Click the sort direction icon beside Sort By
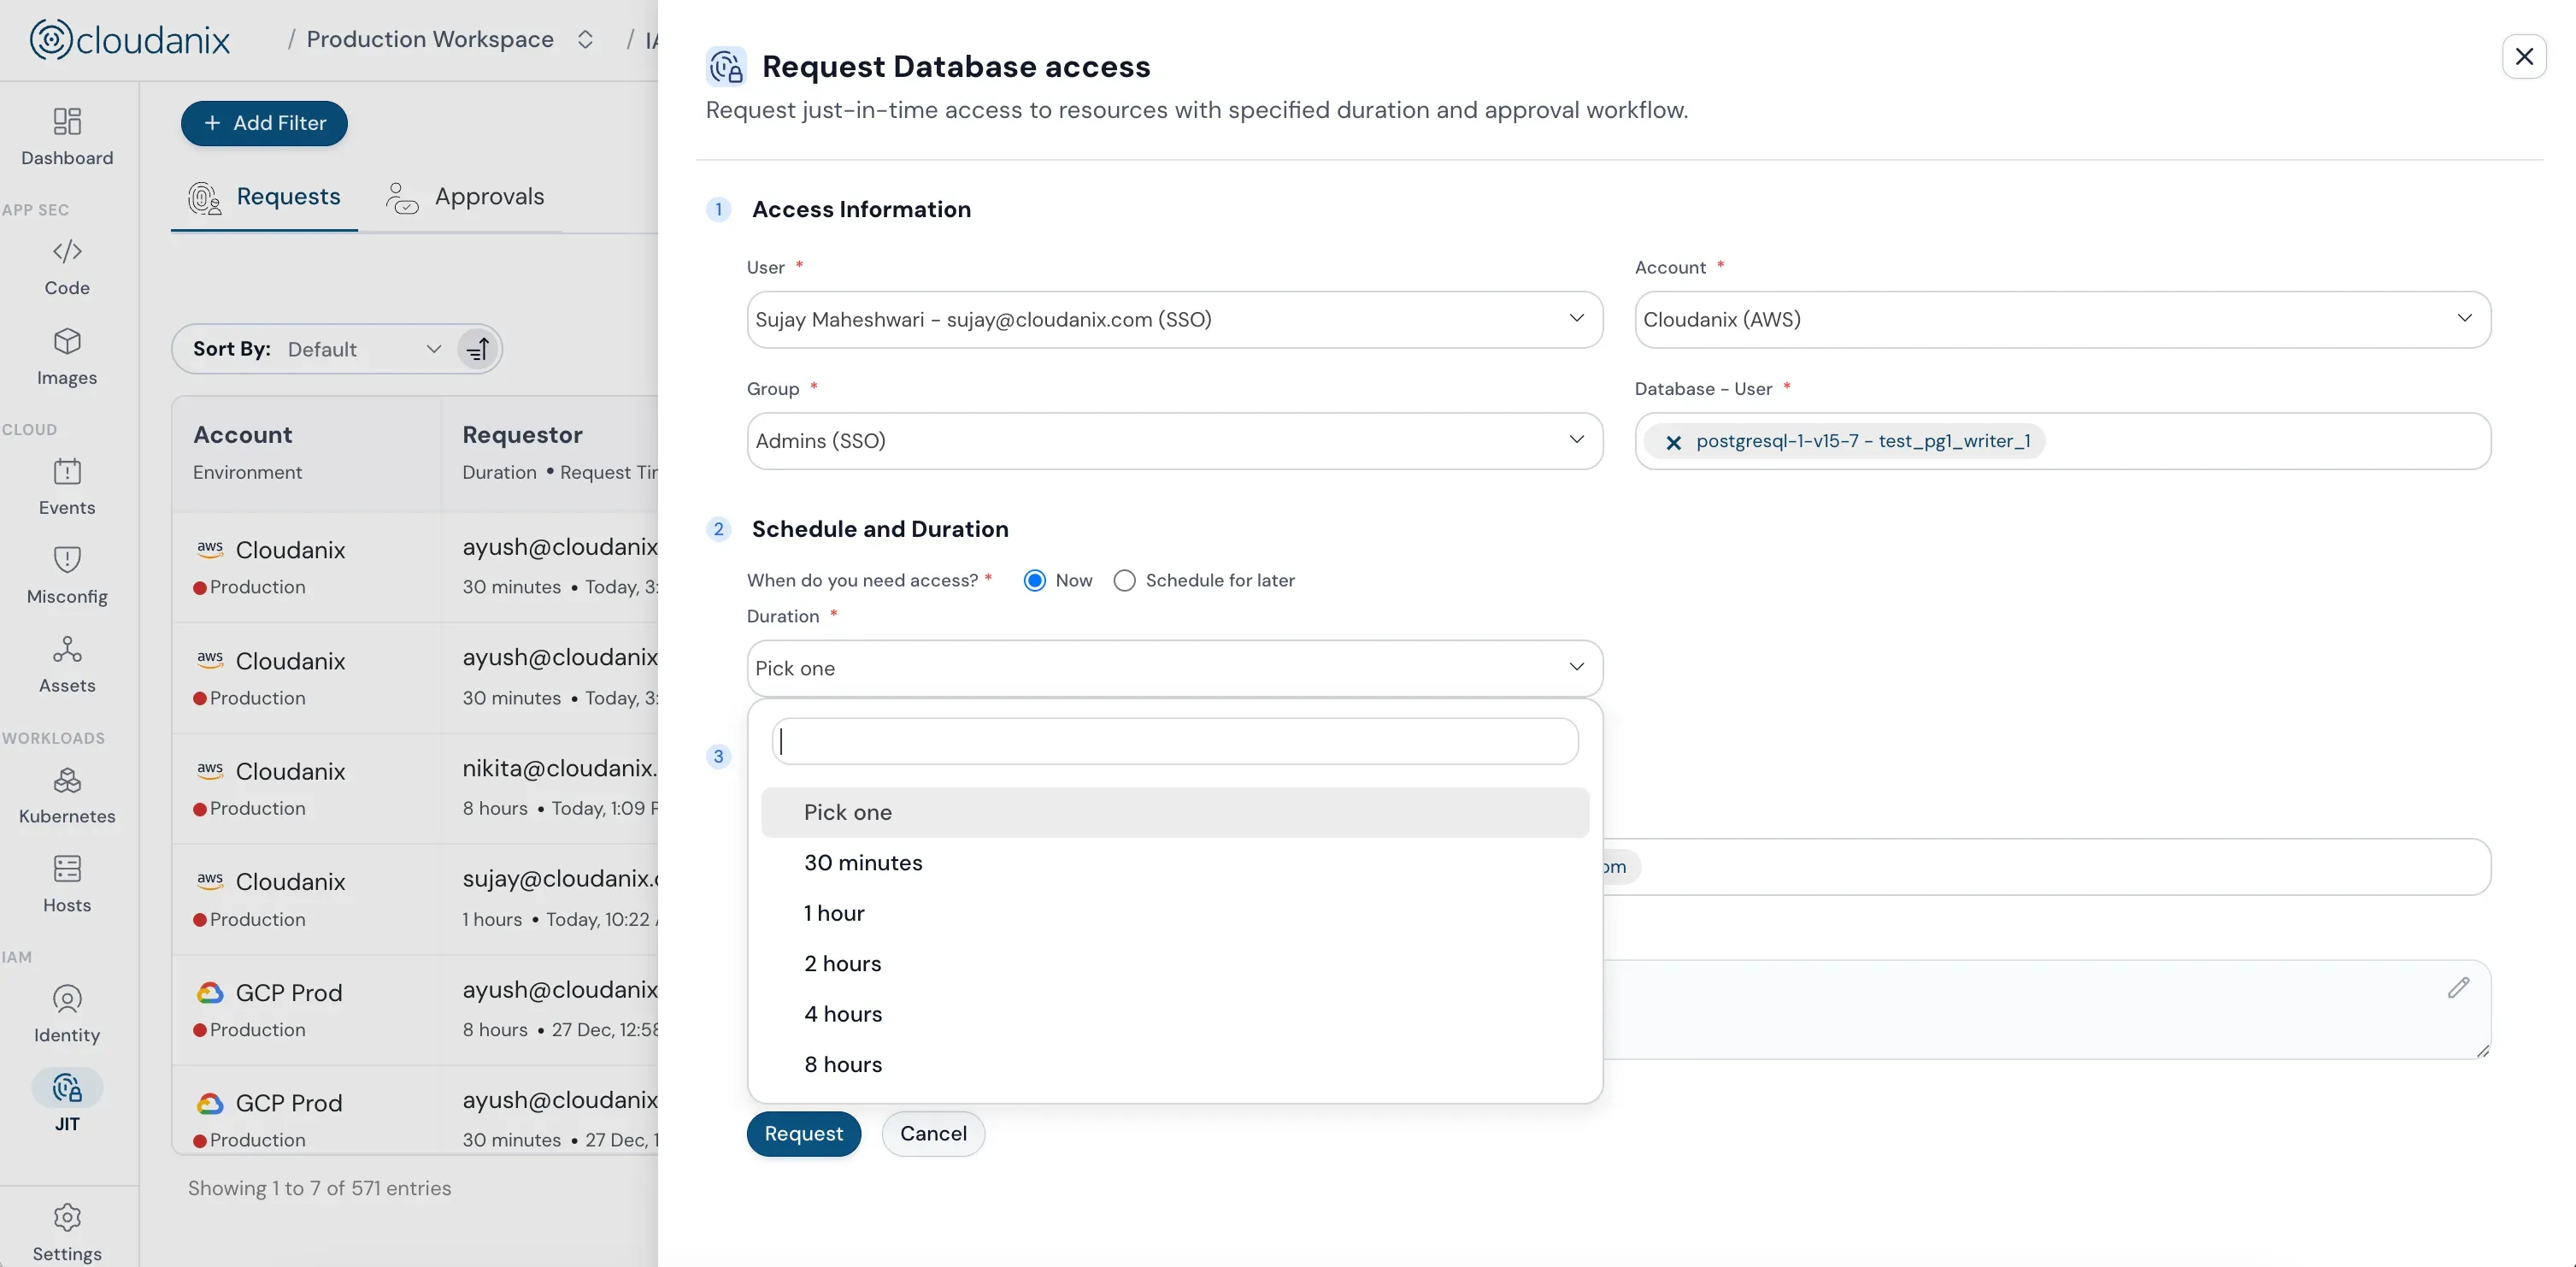Screen dimensions: 2576x1267 (x=477, y=348)
